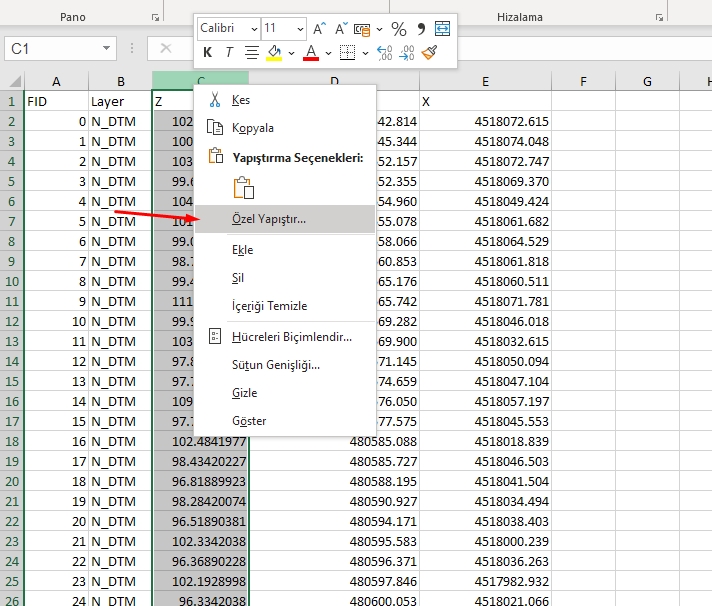
Task: Choose Kopyala from the context menu
Action: (x=285, y=128)
